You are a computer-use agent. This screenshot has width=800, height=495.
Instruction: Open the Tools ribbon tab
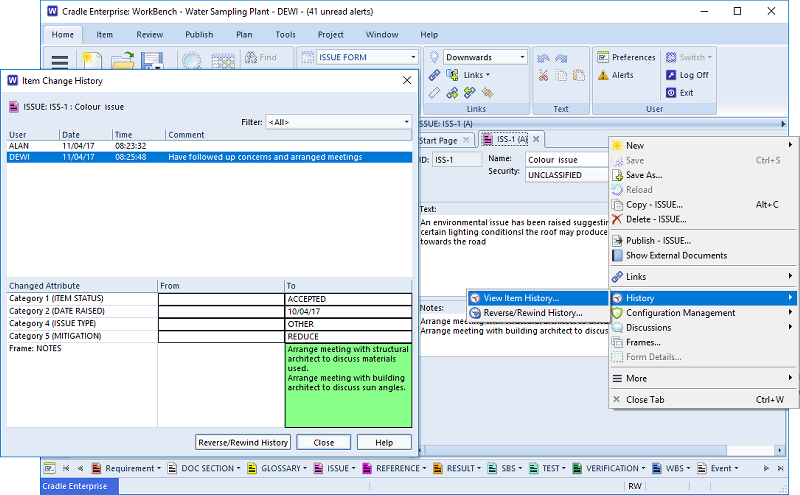[285, 34]
